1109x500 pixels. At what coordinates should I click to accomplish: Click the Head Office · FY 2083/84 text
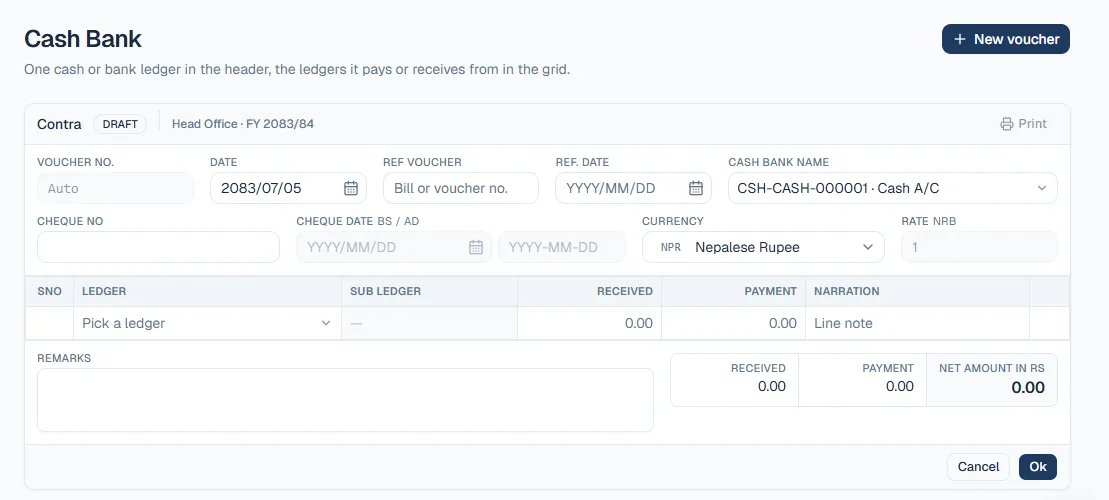[243, 124]
